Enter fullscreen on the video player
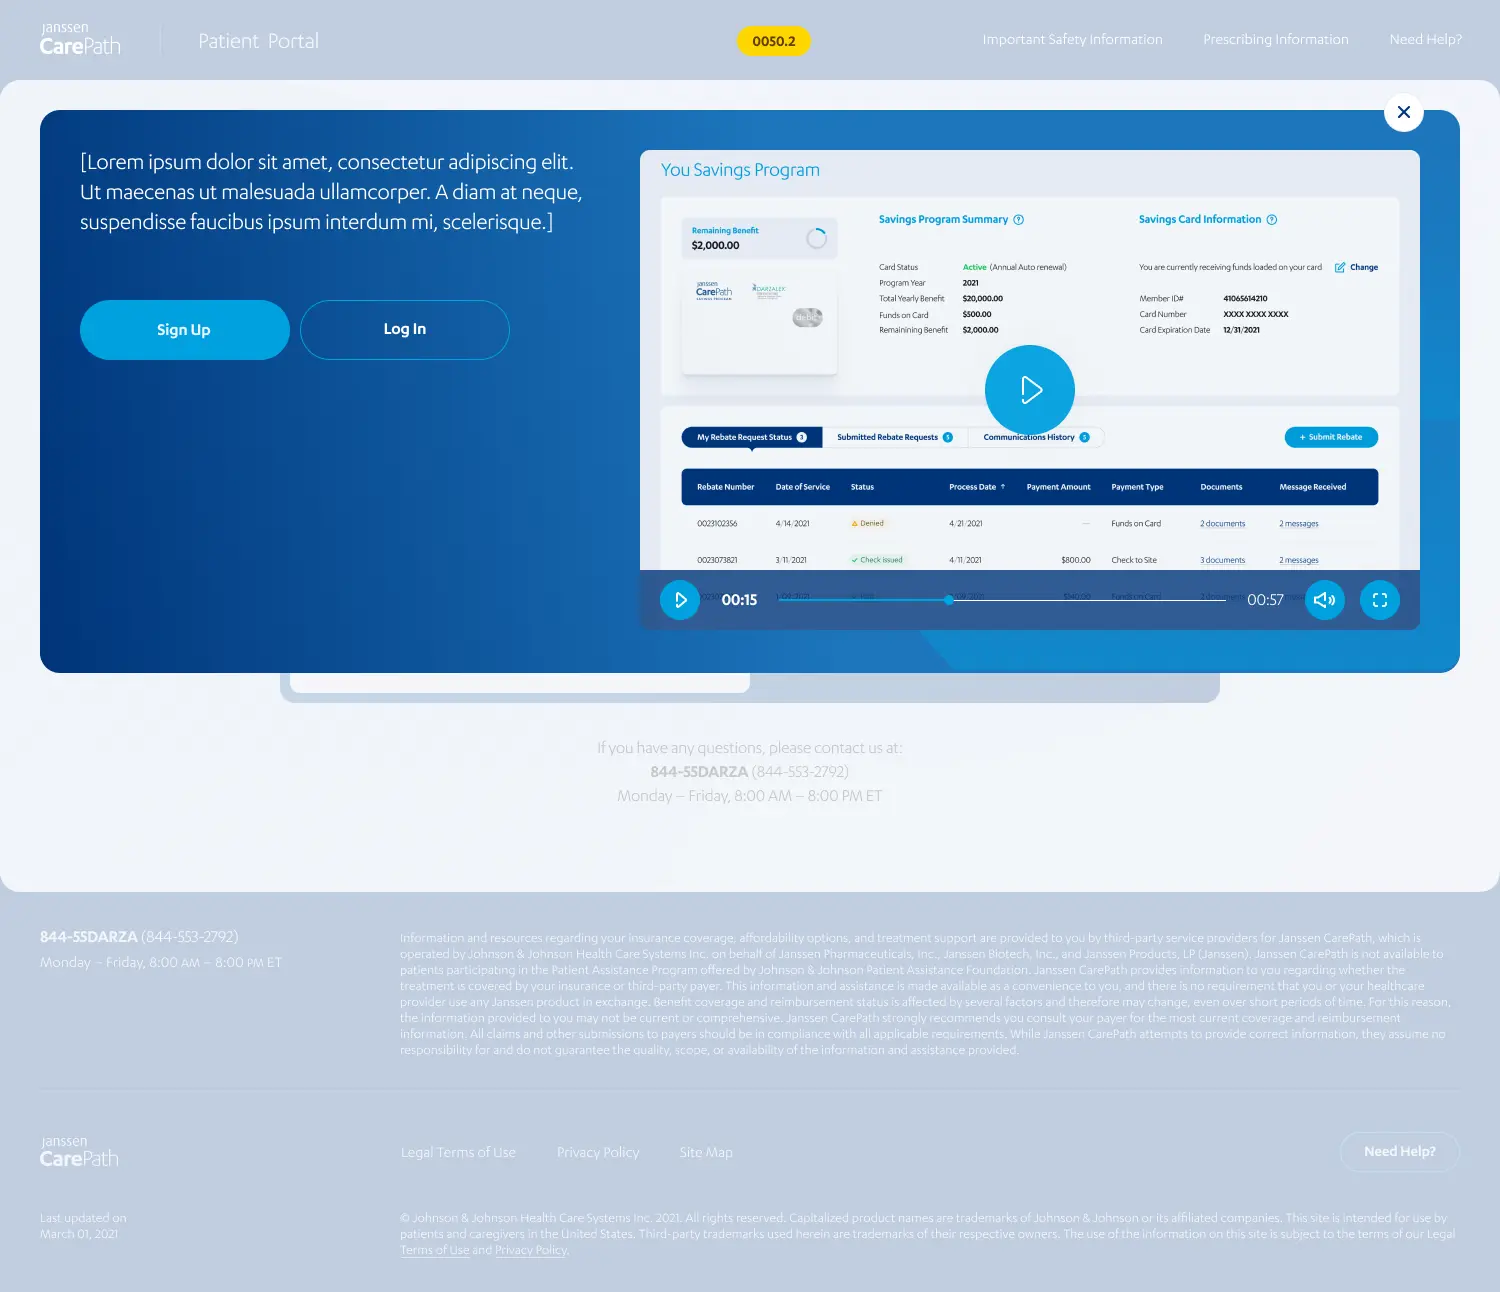 tap(1379, 600)
